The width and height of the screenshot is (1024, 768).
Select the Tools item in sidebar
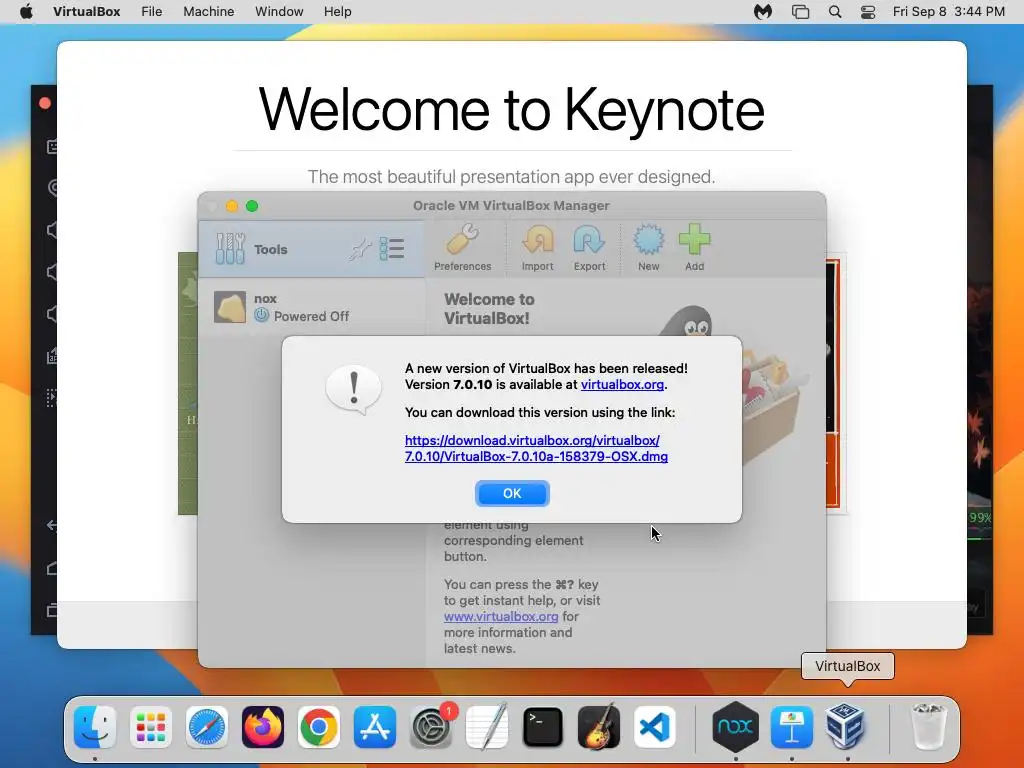(312, 249)
